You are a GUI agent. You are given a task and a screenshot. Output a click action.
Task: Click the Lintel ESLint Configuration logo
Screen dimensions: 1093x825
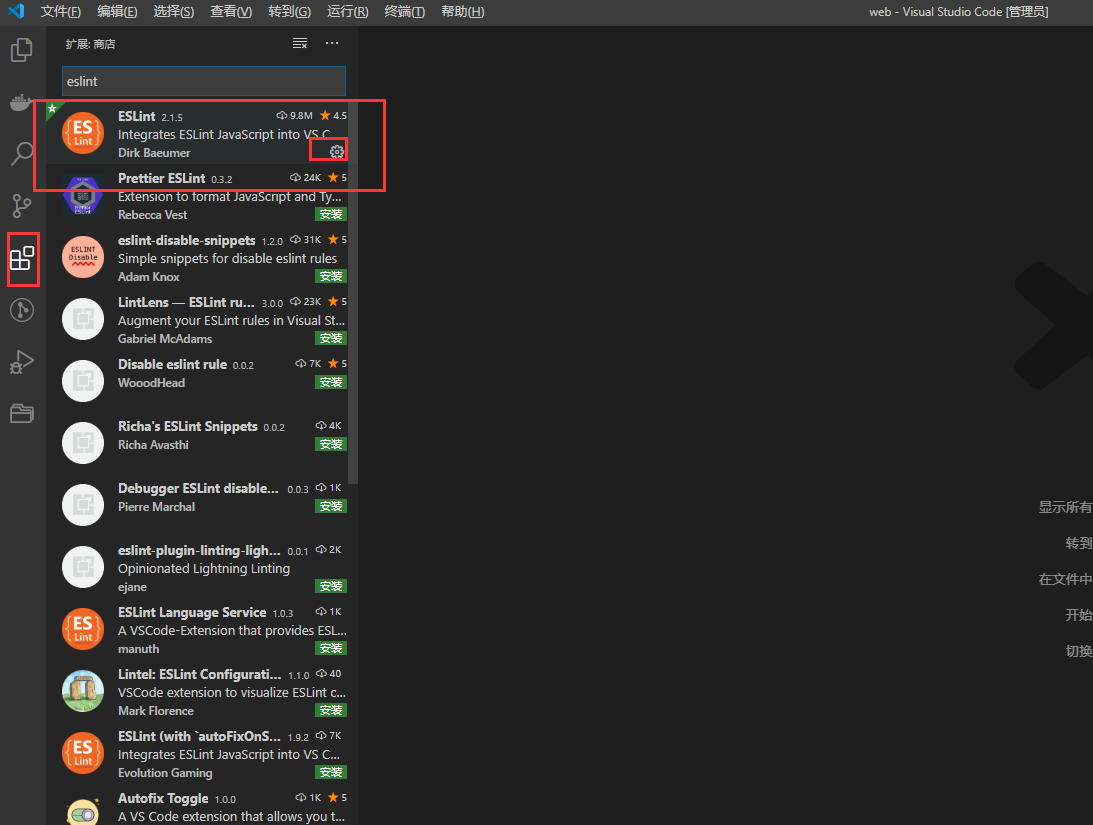(x=83, y=691)
